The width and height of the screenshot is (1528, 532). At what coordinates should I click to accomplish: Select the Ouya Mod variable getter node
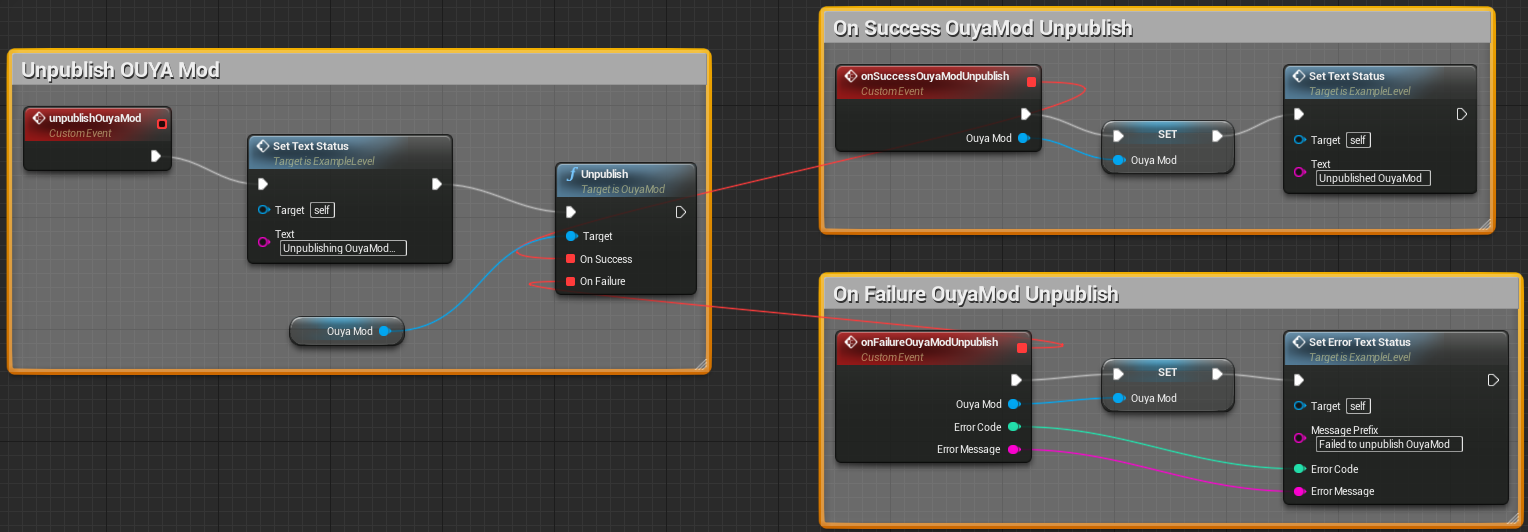(x=346, y=331)
